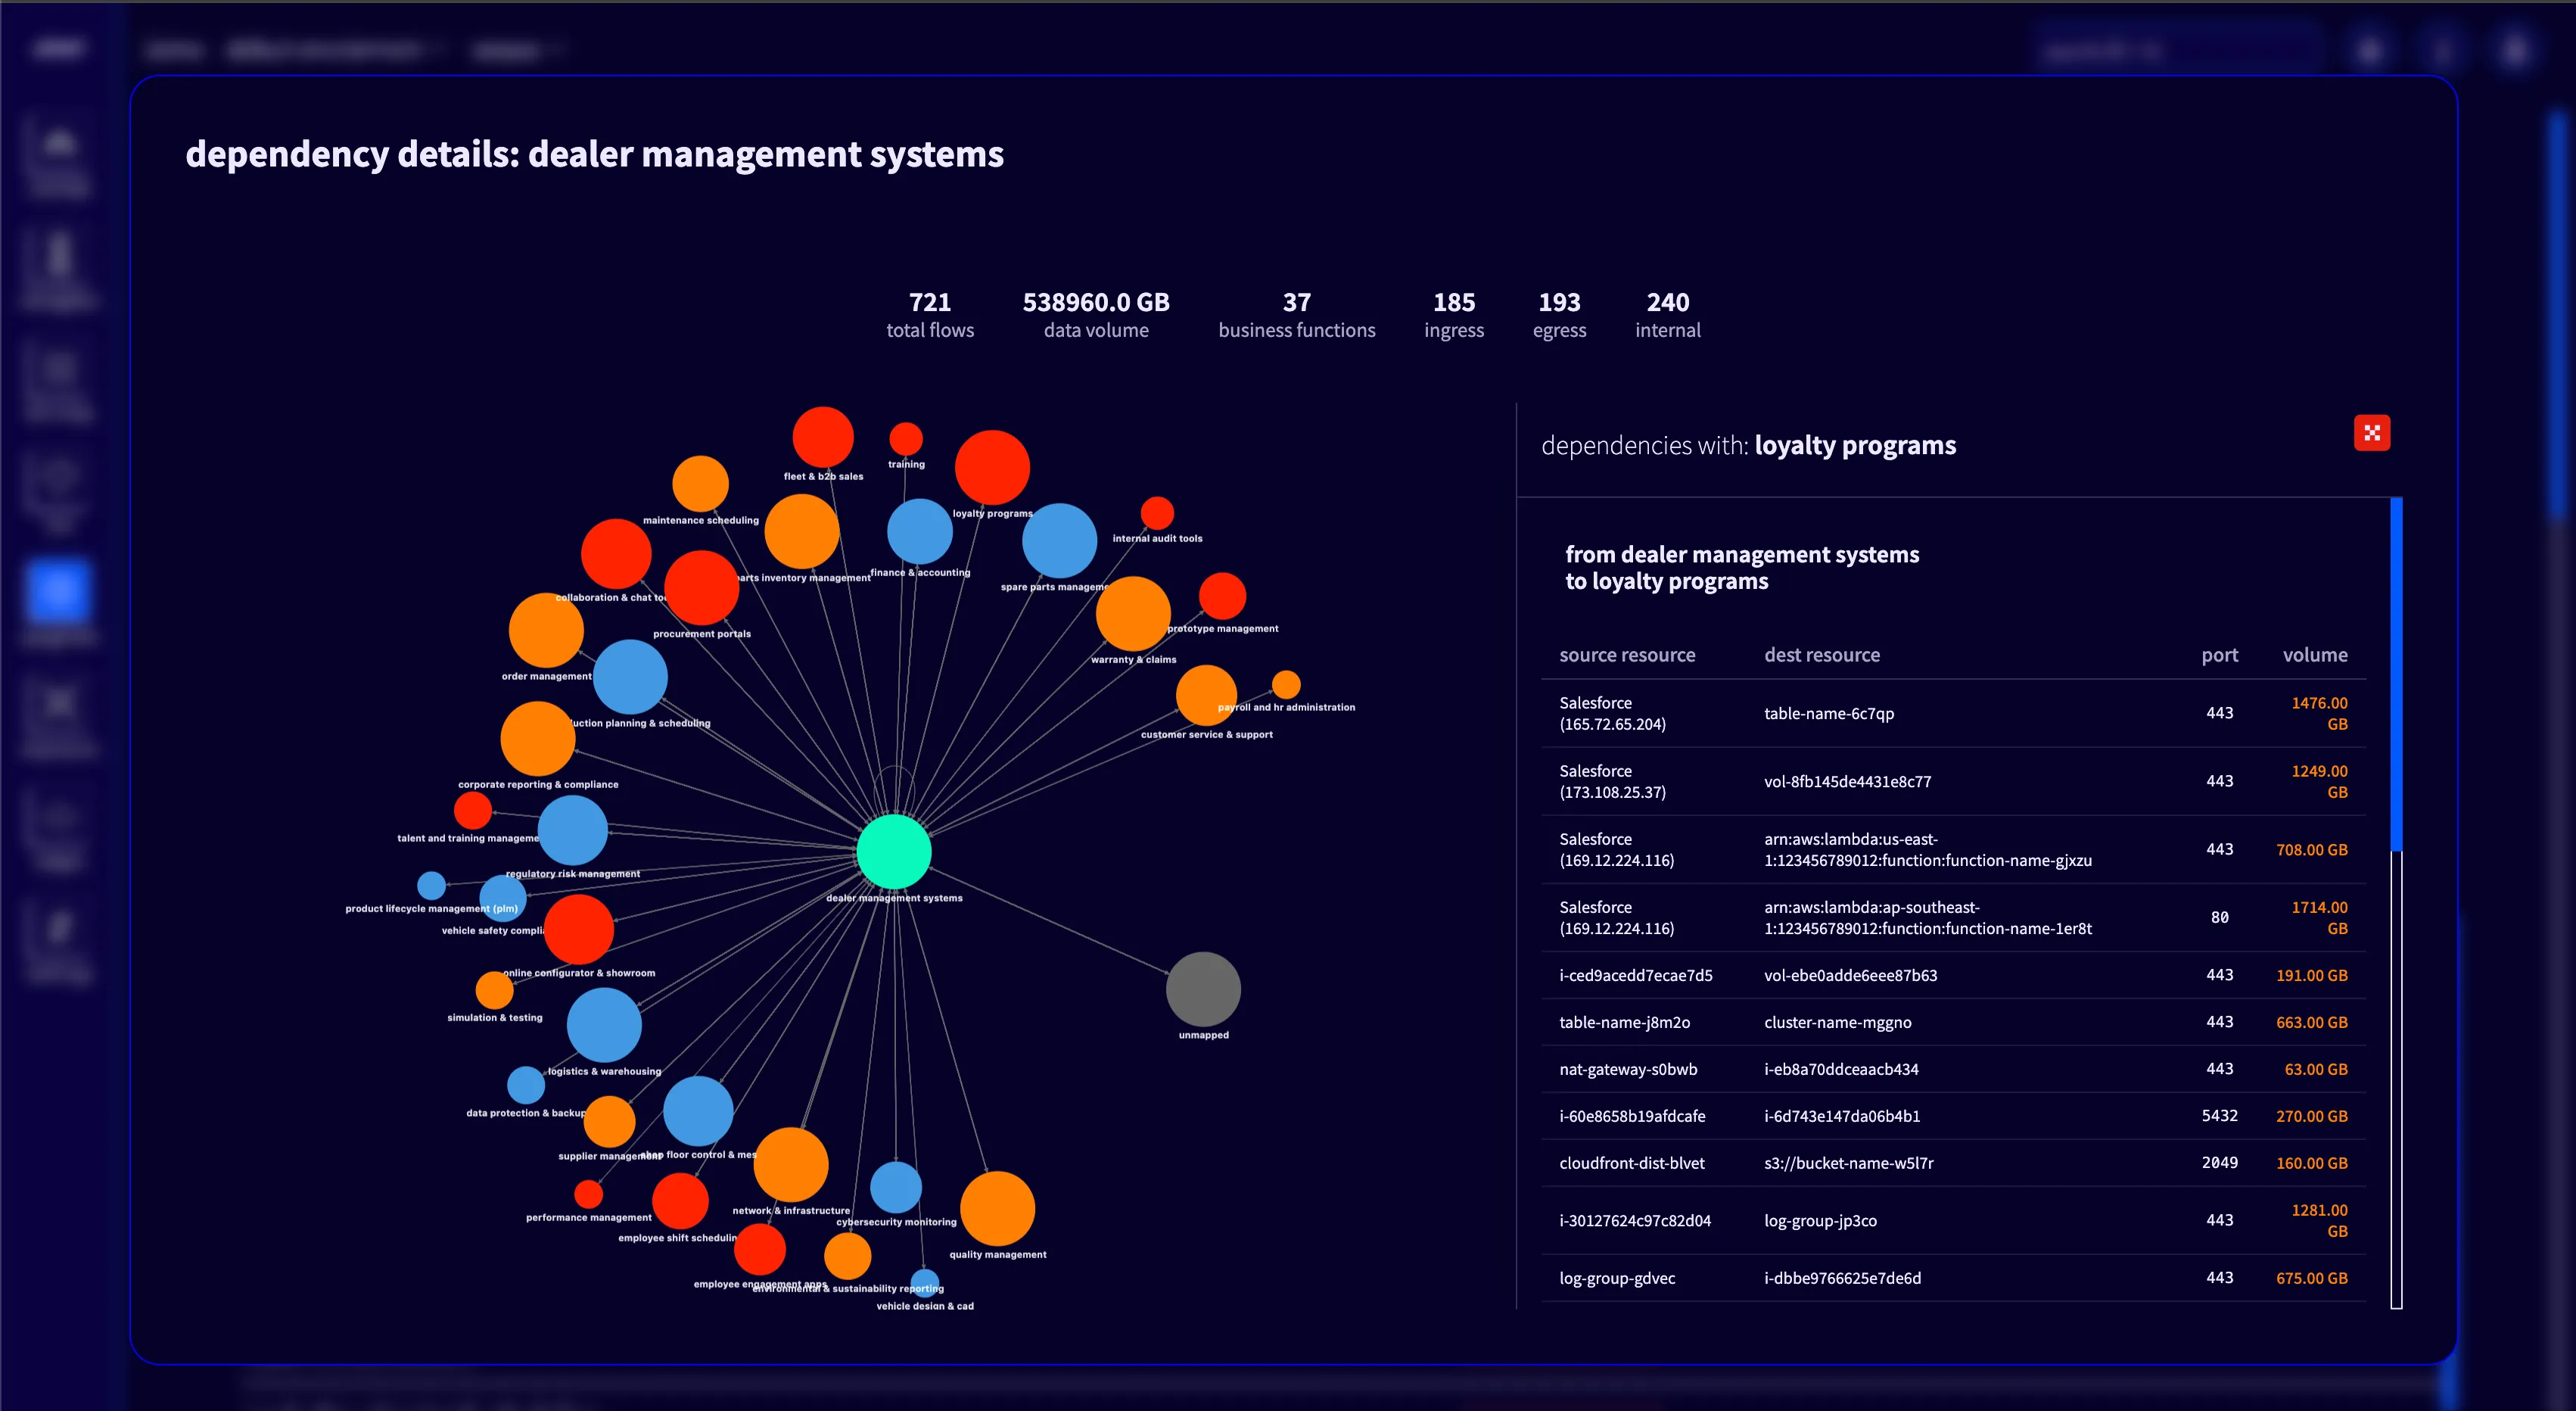Image resolution: width=2576 pixels, height=1411 pixels.
Task: Sort by the volume column header
Action: click(2314, 655)
